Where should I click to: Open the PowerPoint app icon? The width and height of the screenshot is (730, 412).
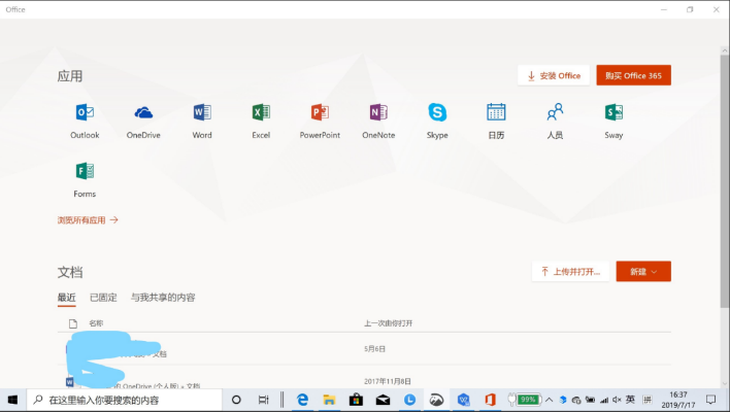[x=320, y=113]
